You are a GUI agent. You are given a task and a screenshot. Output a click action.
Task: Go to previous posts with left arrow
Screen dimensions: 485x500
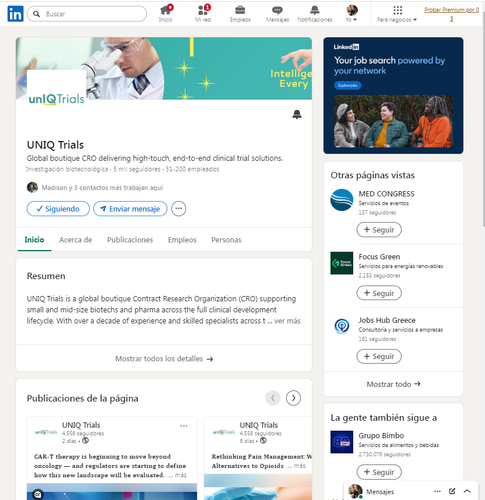[x=273, y=398]
